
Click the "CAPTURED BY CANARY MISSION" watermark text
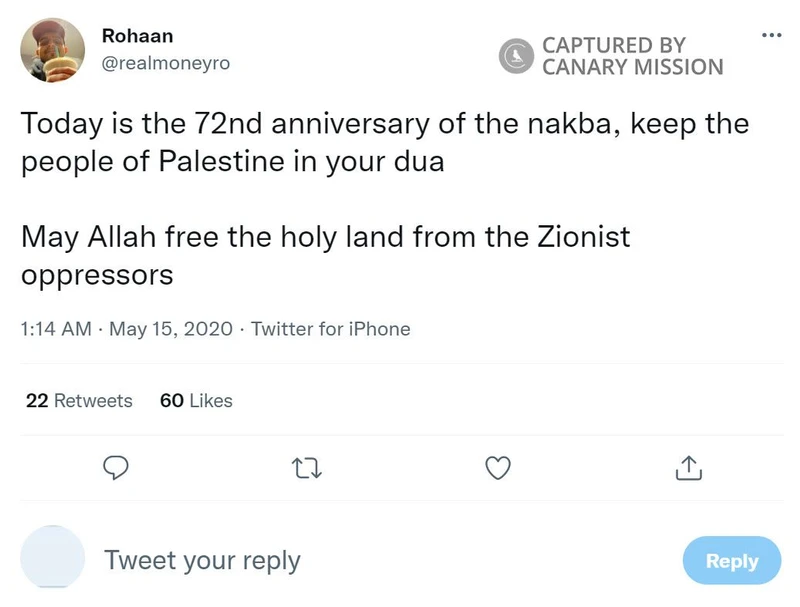pos(632,56)
